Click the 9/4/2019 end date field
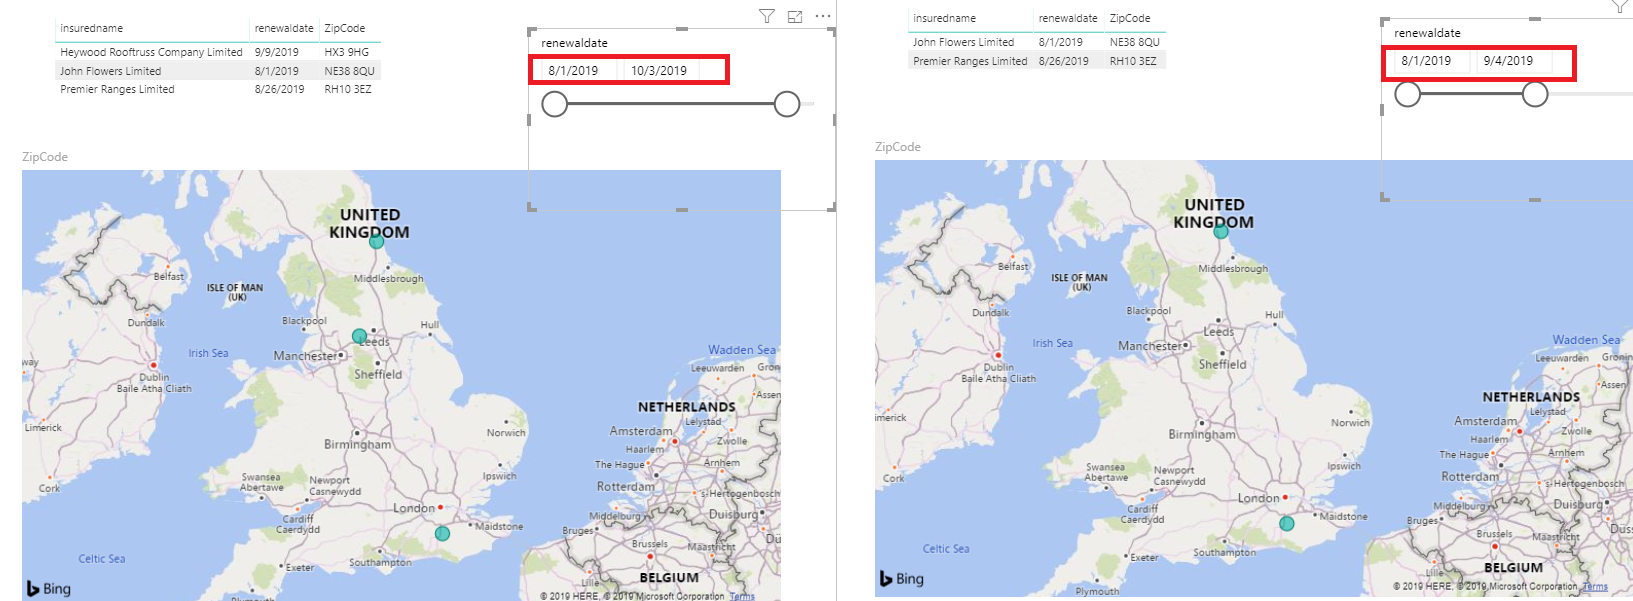1633x601 pixels. (1512, 61)
